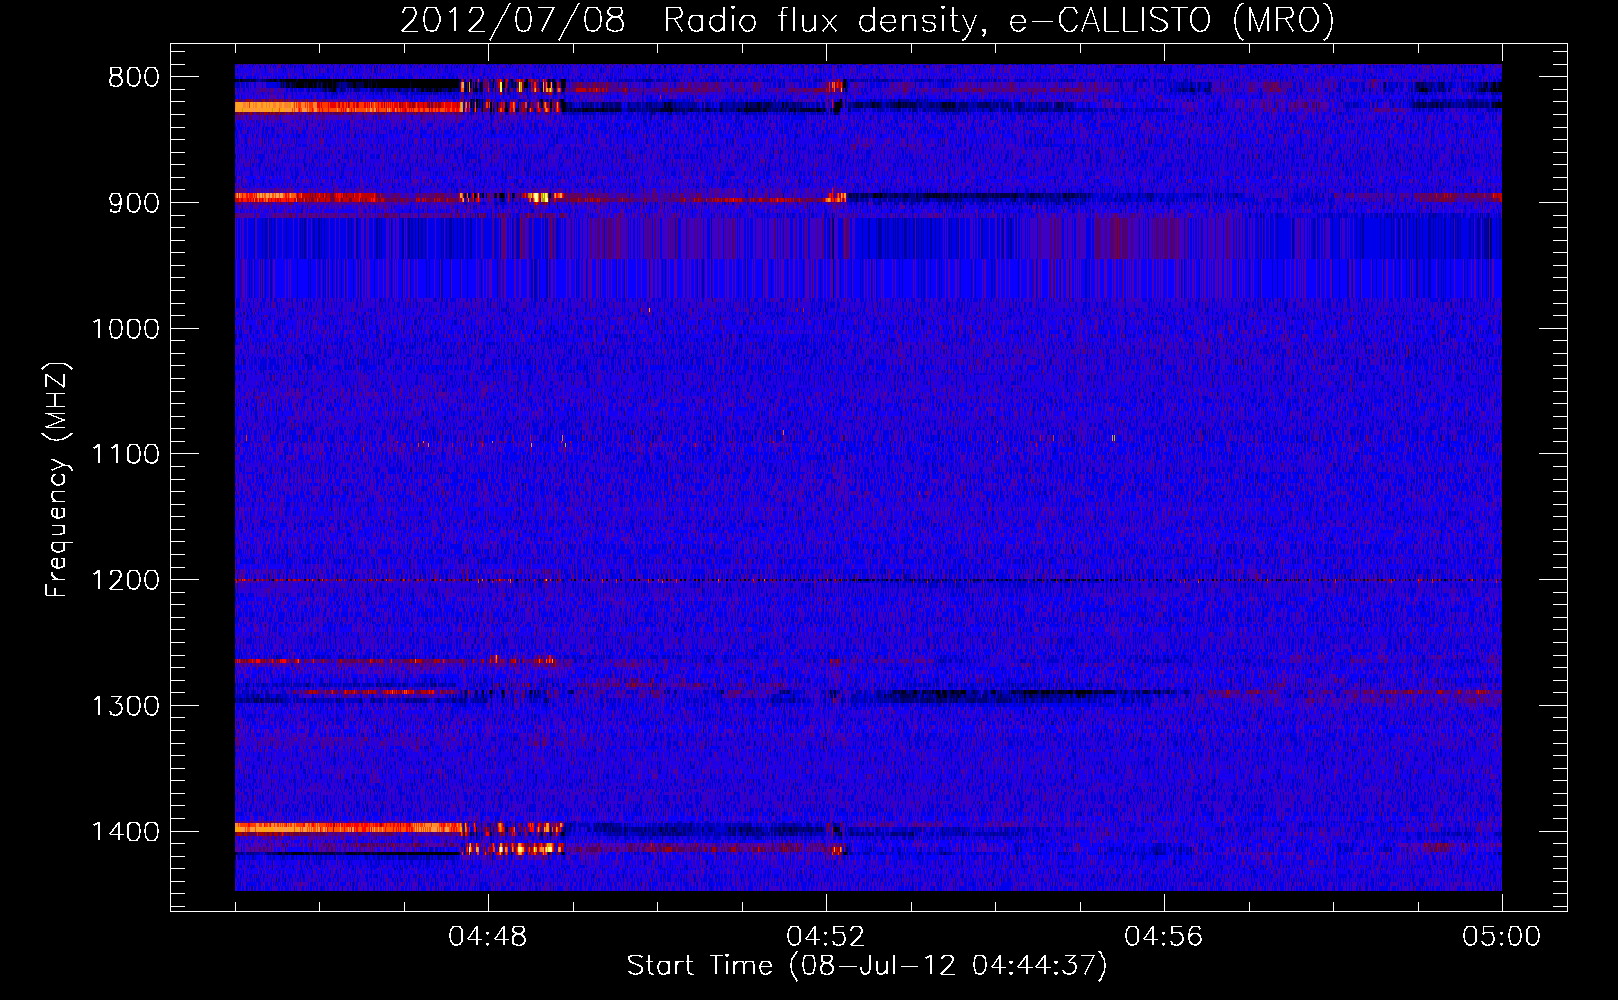Click the 04:56 time tick label
This screenshot has width=1618, height=1000.
[1164, 937]
